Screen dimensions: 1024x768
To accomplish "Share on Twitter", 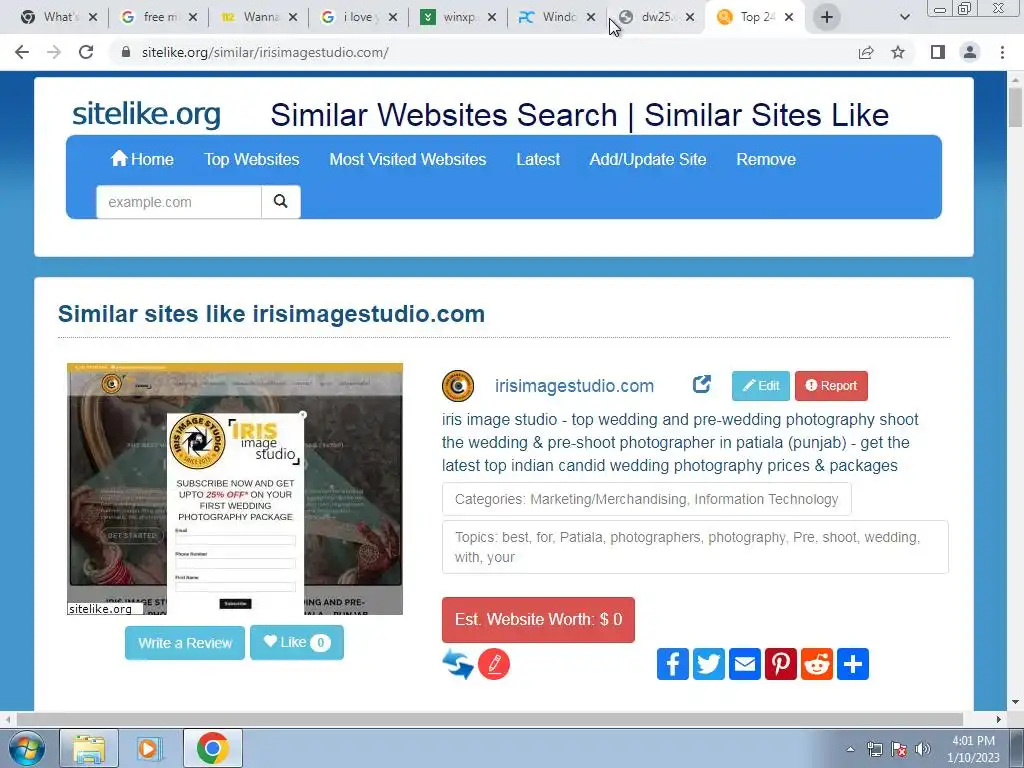I will pos(709,664).
